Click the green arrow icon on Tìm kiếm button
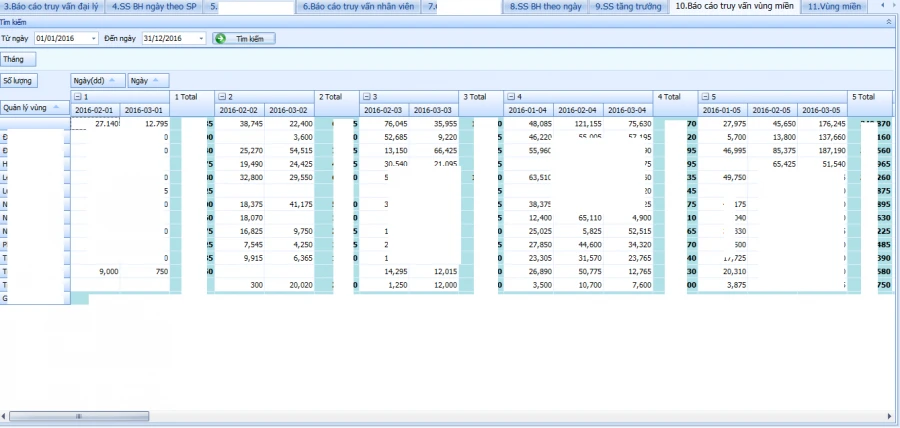Image resolution: width=900 pixels, height=428 pixels. click(220, 38)
